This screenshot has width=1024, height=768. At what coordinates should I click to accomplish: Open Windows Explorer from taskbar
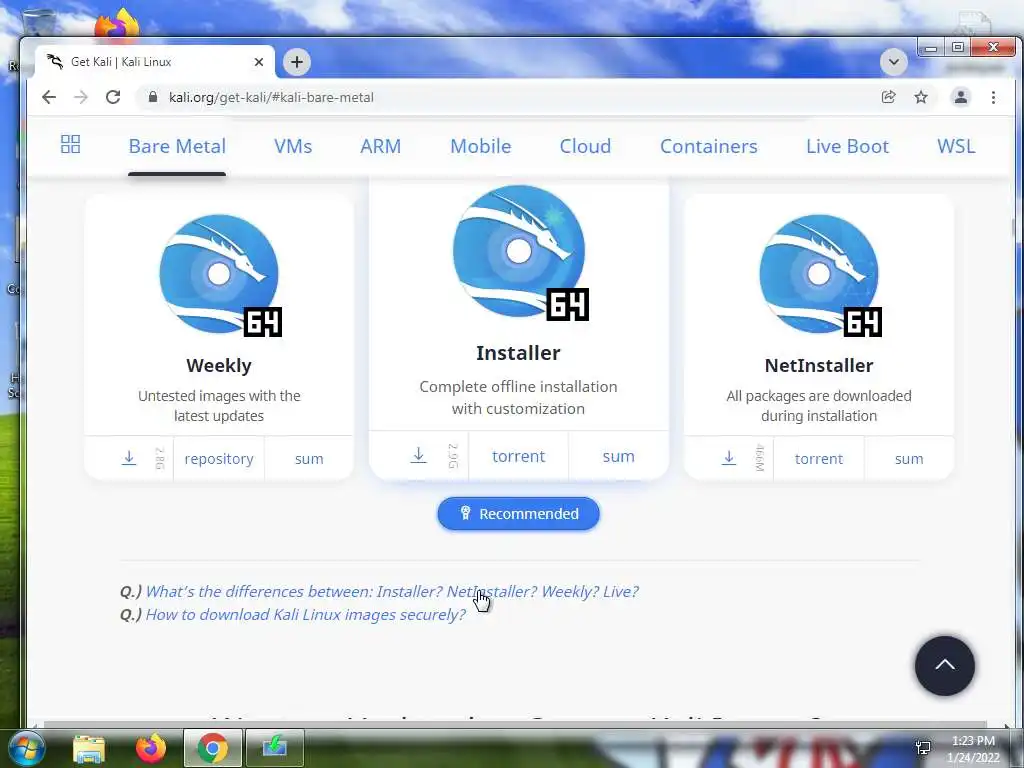pos(89,748)
